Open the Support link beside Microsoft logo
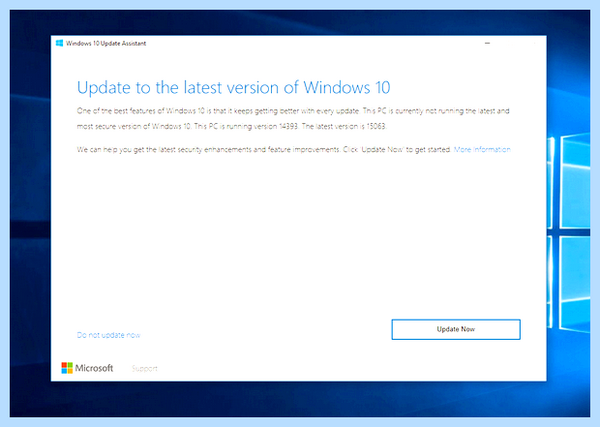This screenshot has height=427, width=600. (x=145, y=368)
